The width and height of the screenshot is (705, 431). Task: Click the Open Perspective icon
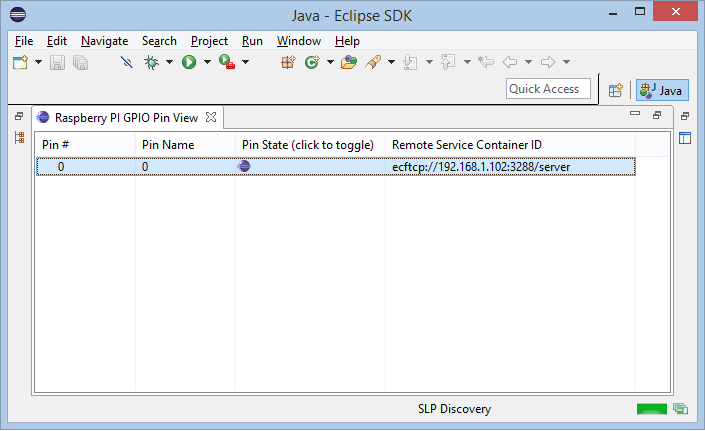616,90
